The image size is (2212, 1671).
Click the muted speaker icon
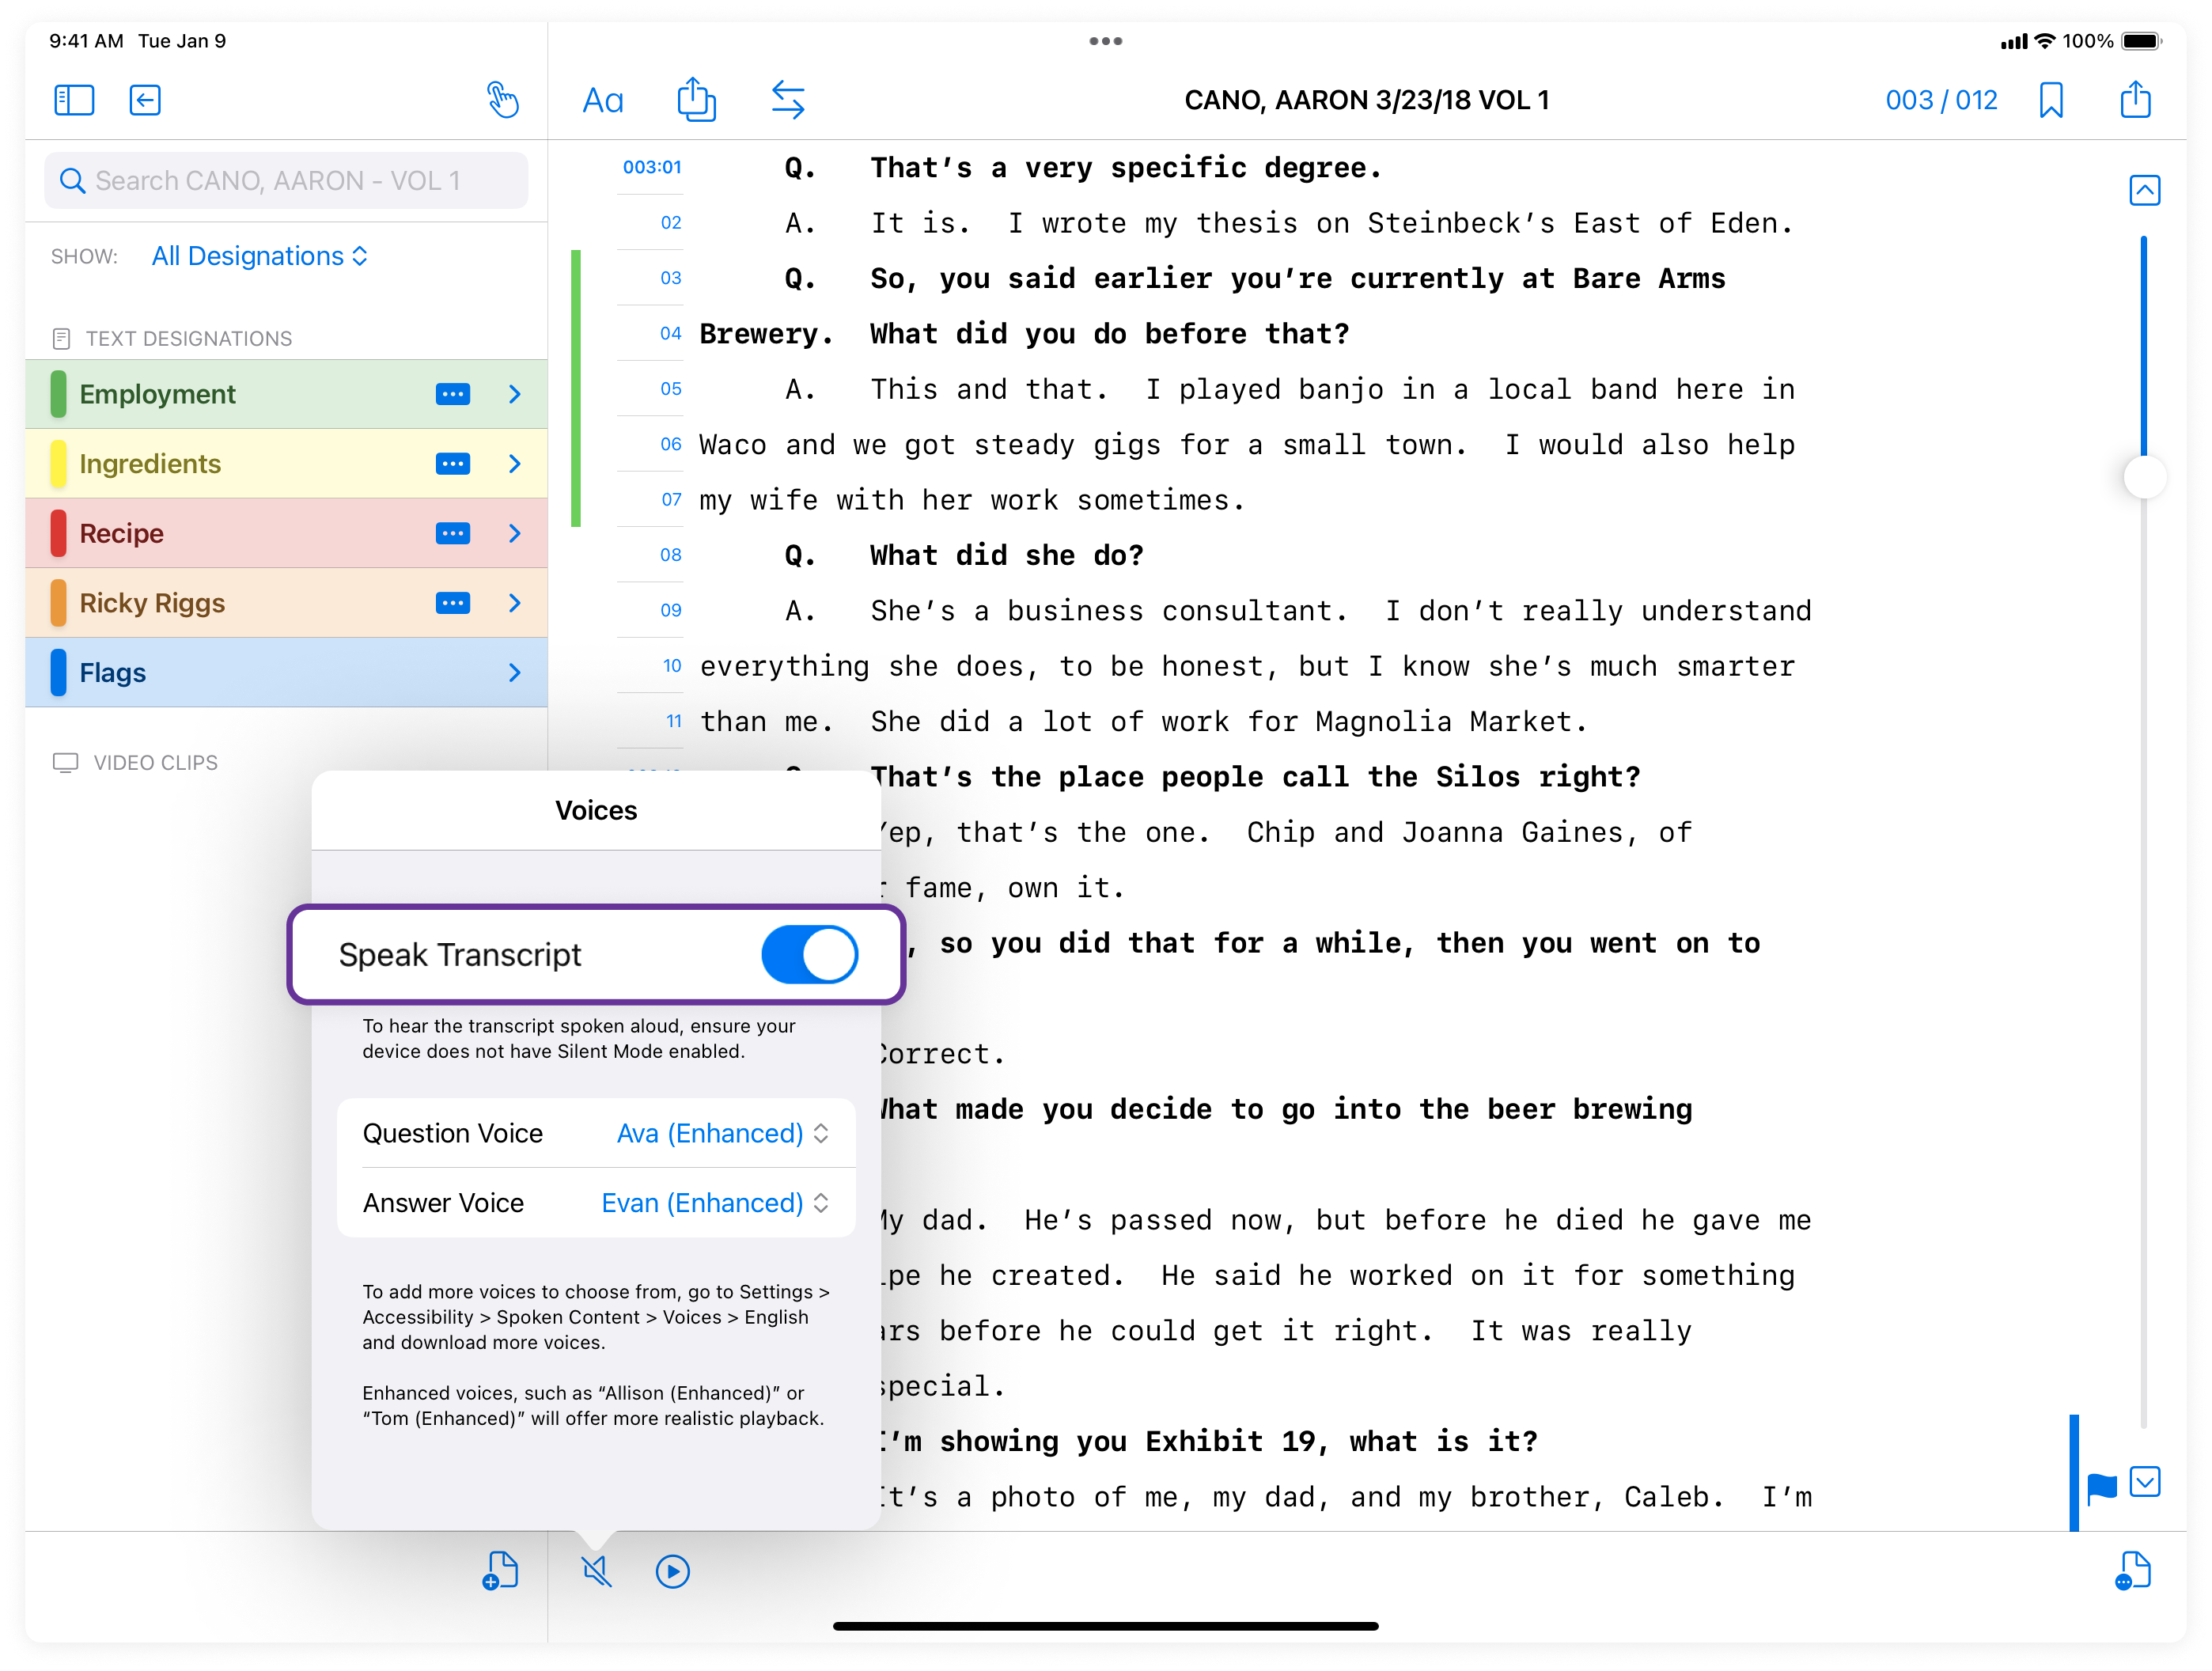coord(597,1571)
